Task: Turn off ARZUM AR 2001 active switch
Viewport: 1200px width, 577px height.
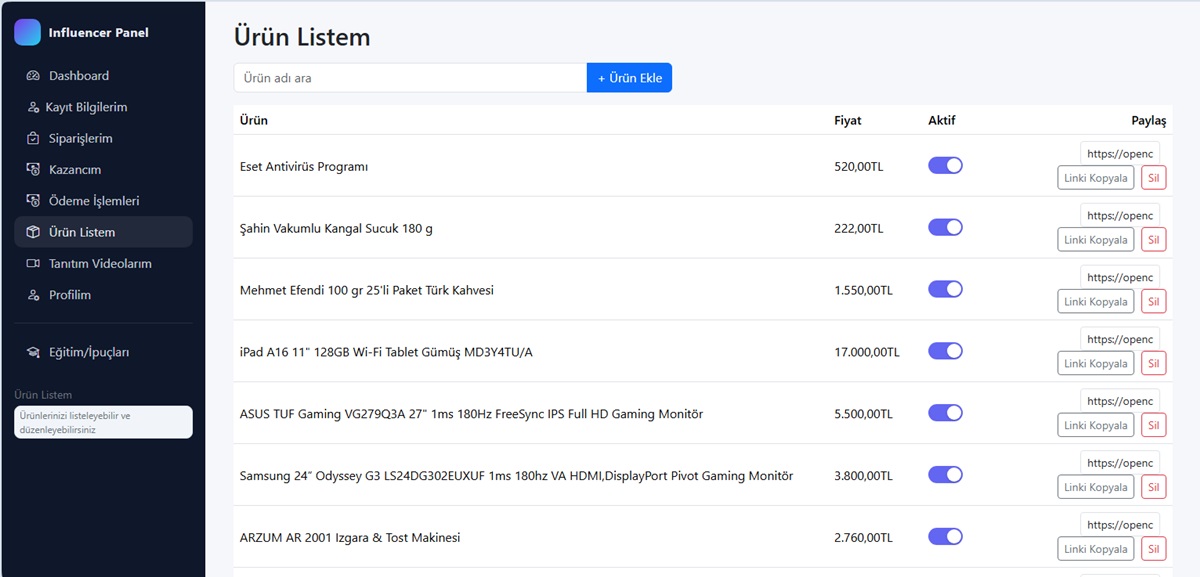Action: pos(945,537)
